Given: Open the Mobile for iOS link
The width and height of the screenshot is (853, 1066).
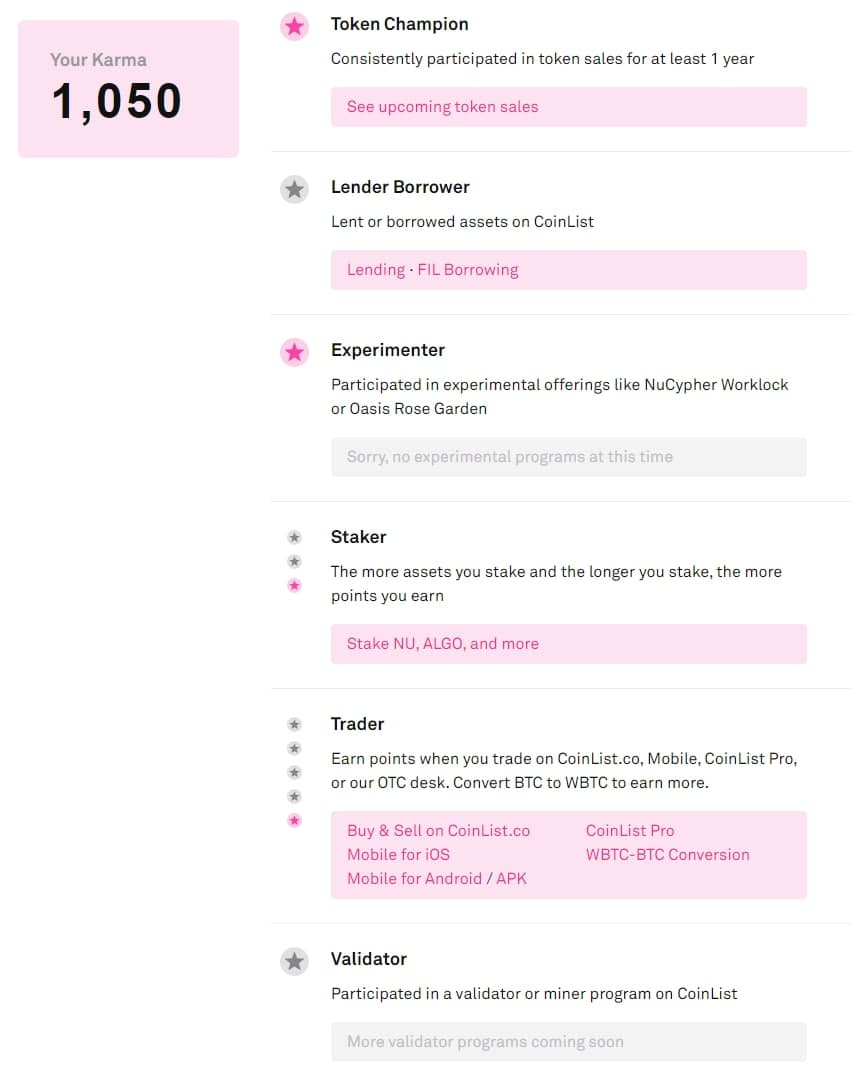Looking at the screenshot, I should (x=398, y=855).
